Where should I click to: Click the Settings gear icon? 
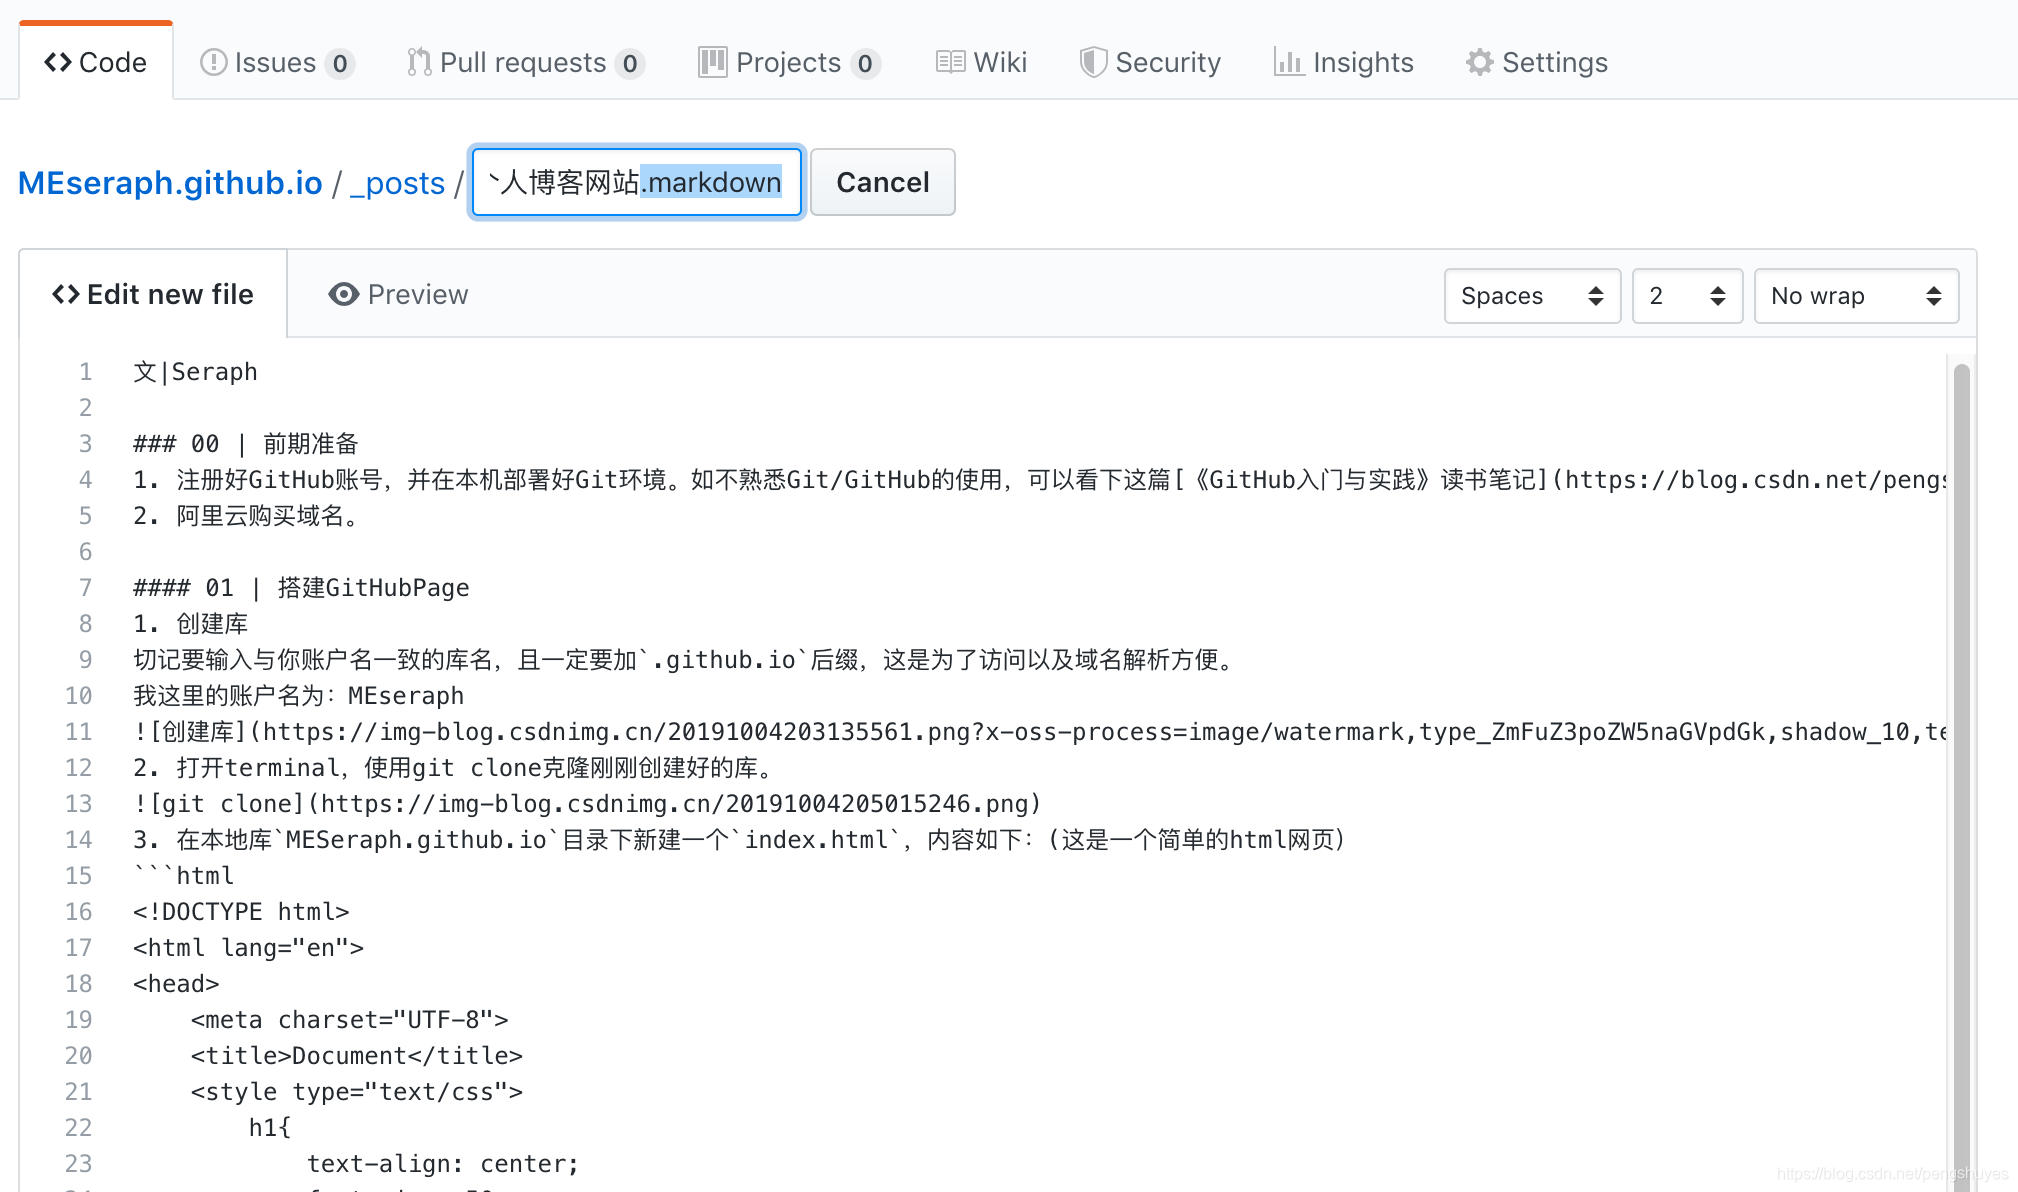click(1479, 63)
